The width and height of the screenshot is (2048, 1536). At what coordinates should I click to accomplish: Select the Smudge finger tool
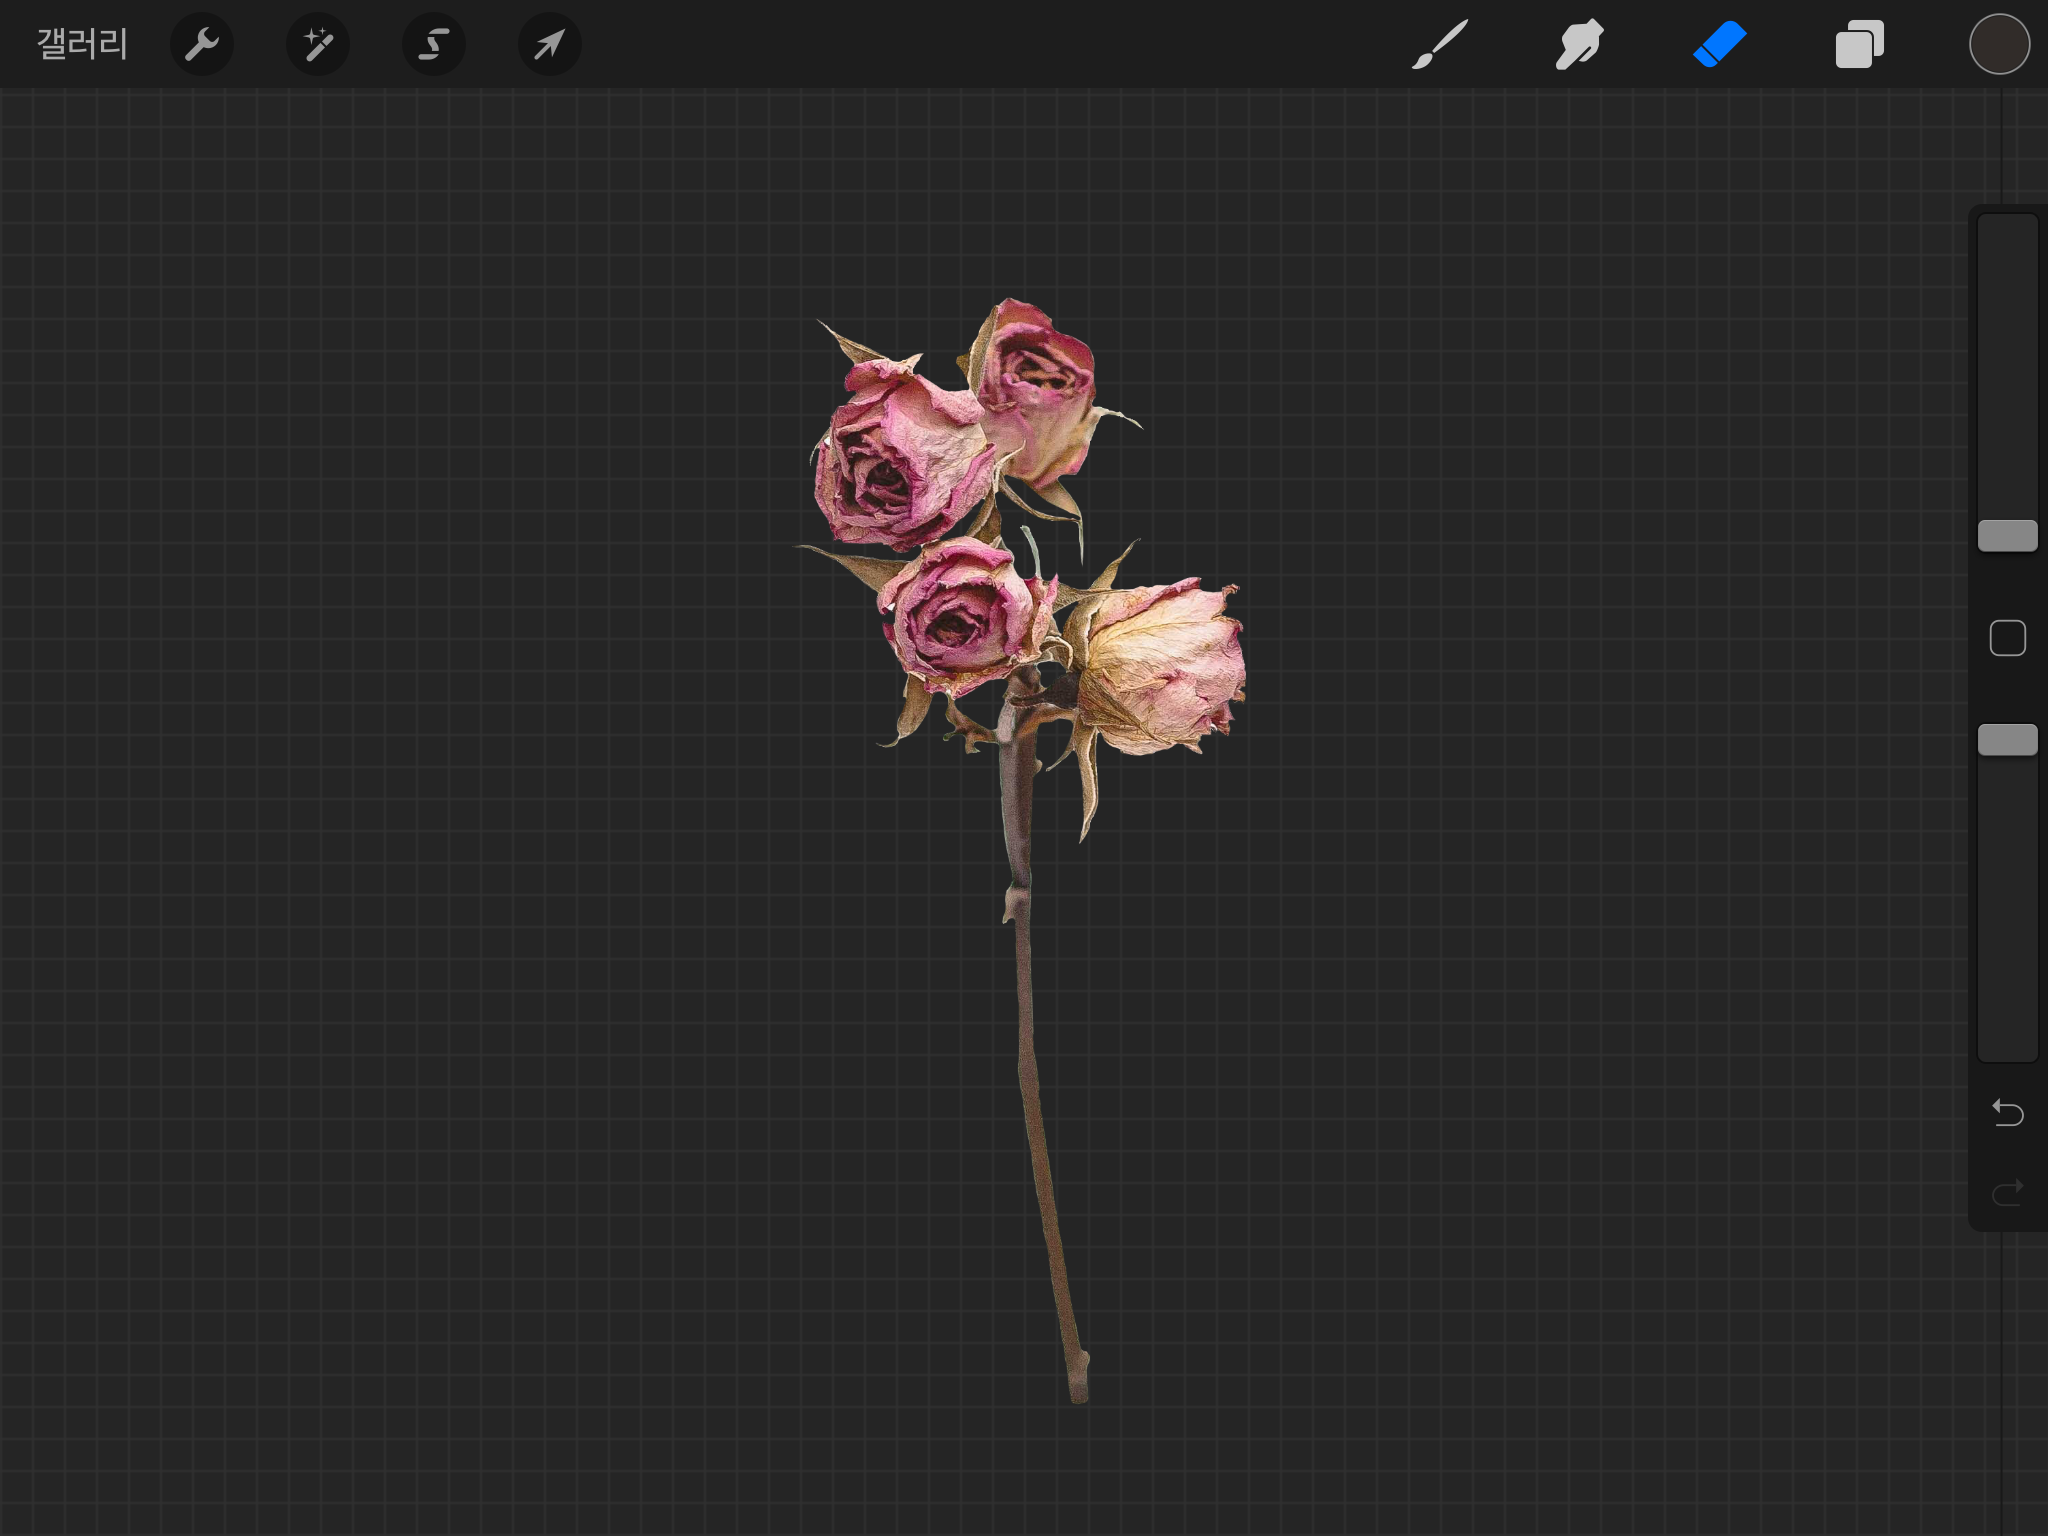point(1579,45)
